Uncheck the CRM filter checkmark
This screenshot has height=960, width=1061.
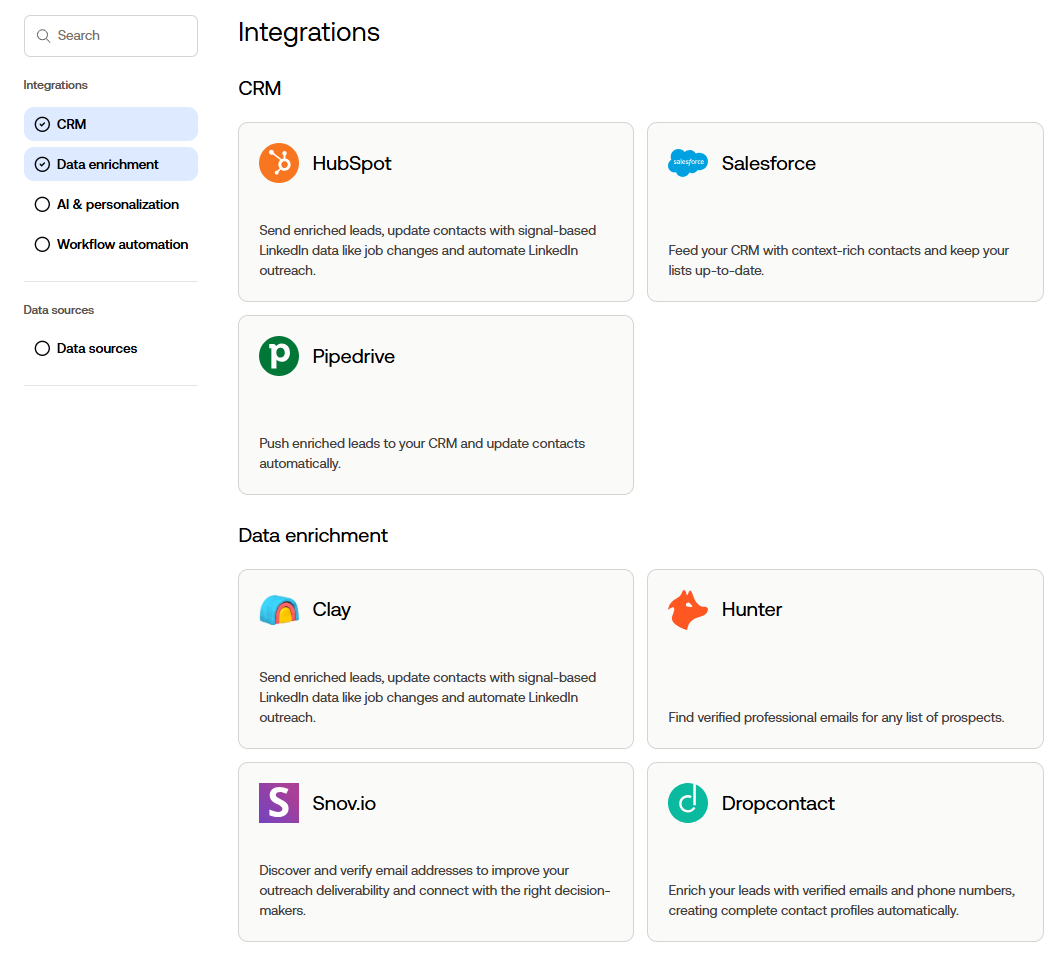coord(42,124)
